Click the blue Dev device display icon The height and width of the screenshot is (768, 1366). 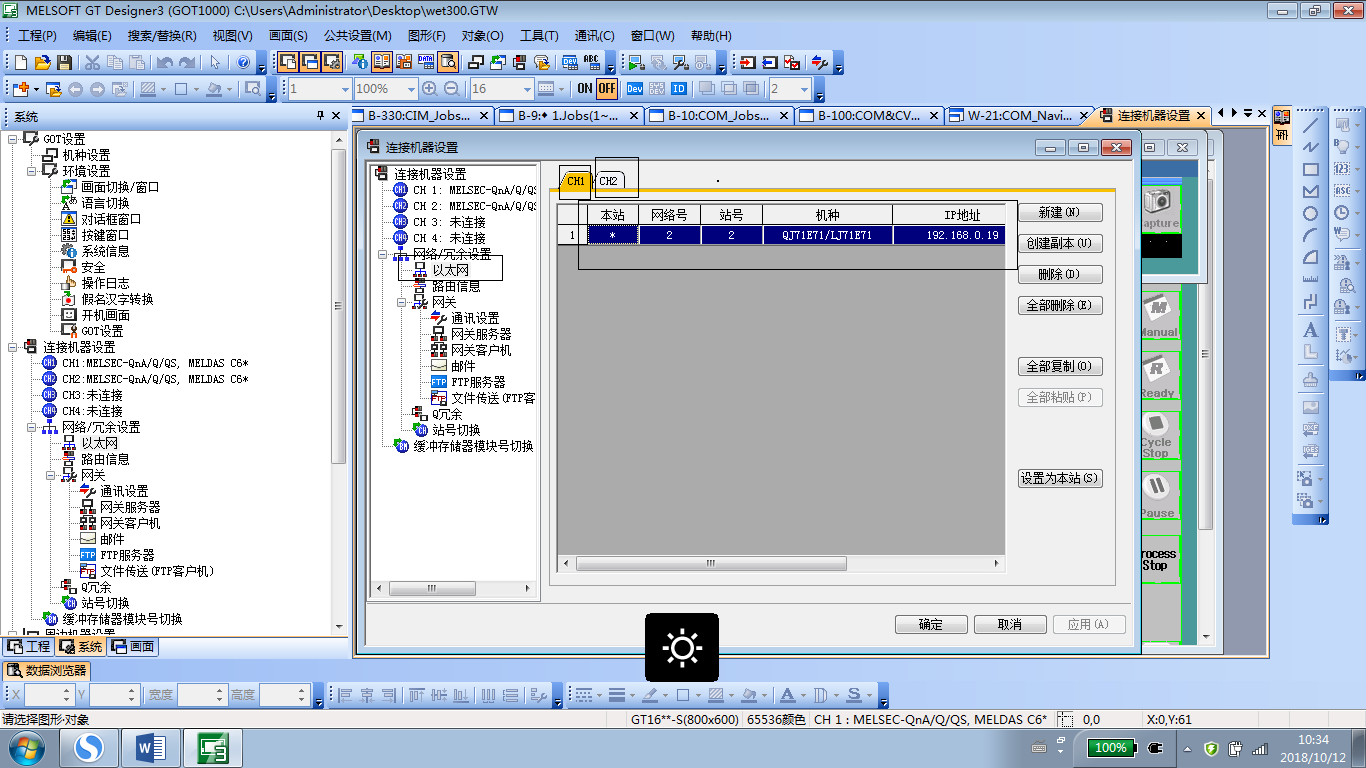click(x=634, y=89)
